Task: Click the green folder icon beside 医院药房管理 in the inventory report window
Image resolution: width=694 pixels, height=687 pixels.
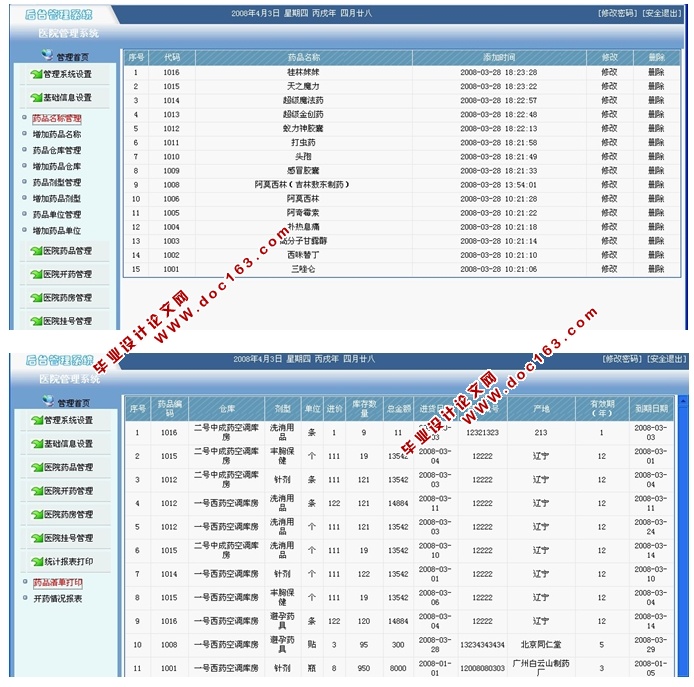Action: click(37, 514)
